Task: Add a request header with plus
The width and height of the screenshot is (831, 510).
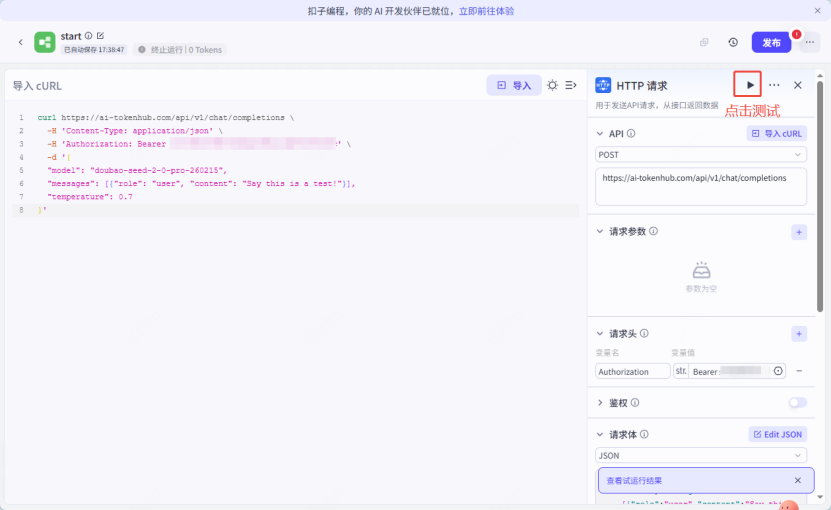Action: (x=799, y=334)
